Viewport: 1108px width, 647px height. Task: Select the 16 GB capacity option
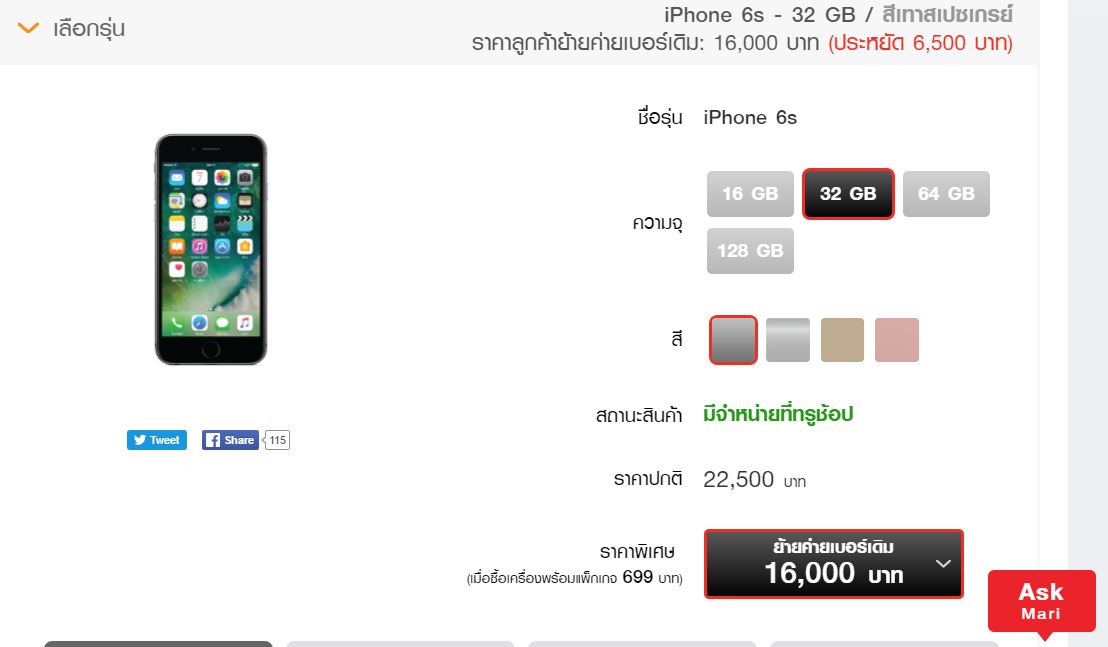click(750, 194)
